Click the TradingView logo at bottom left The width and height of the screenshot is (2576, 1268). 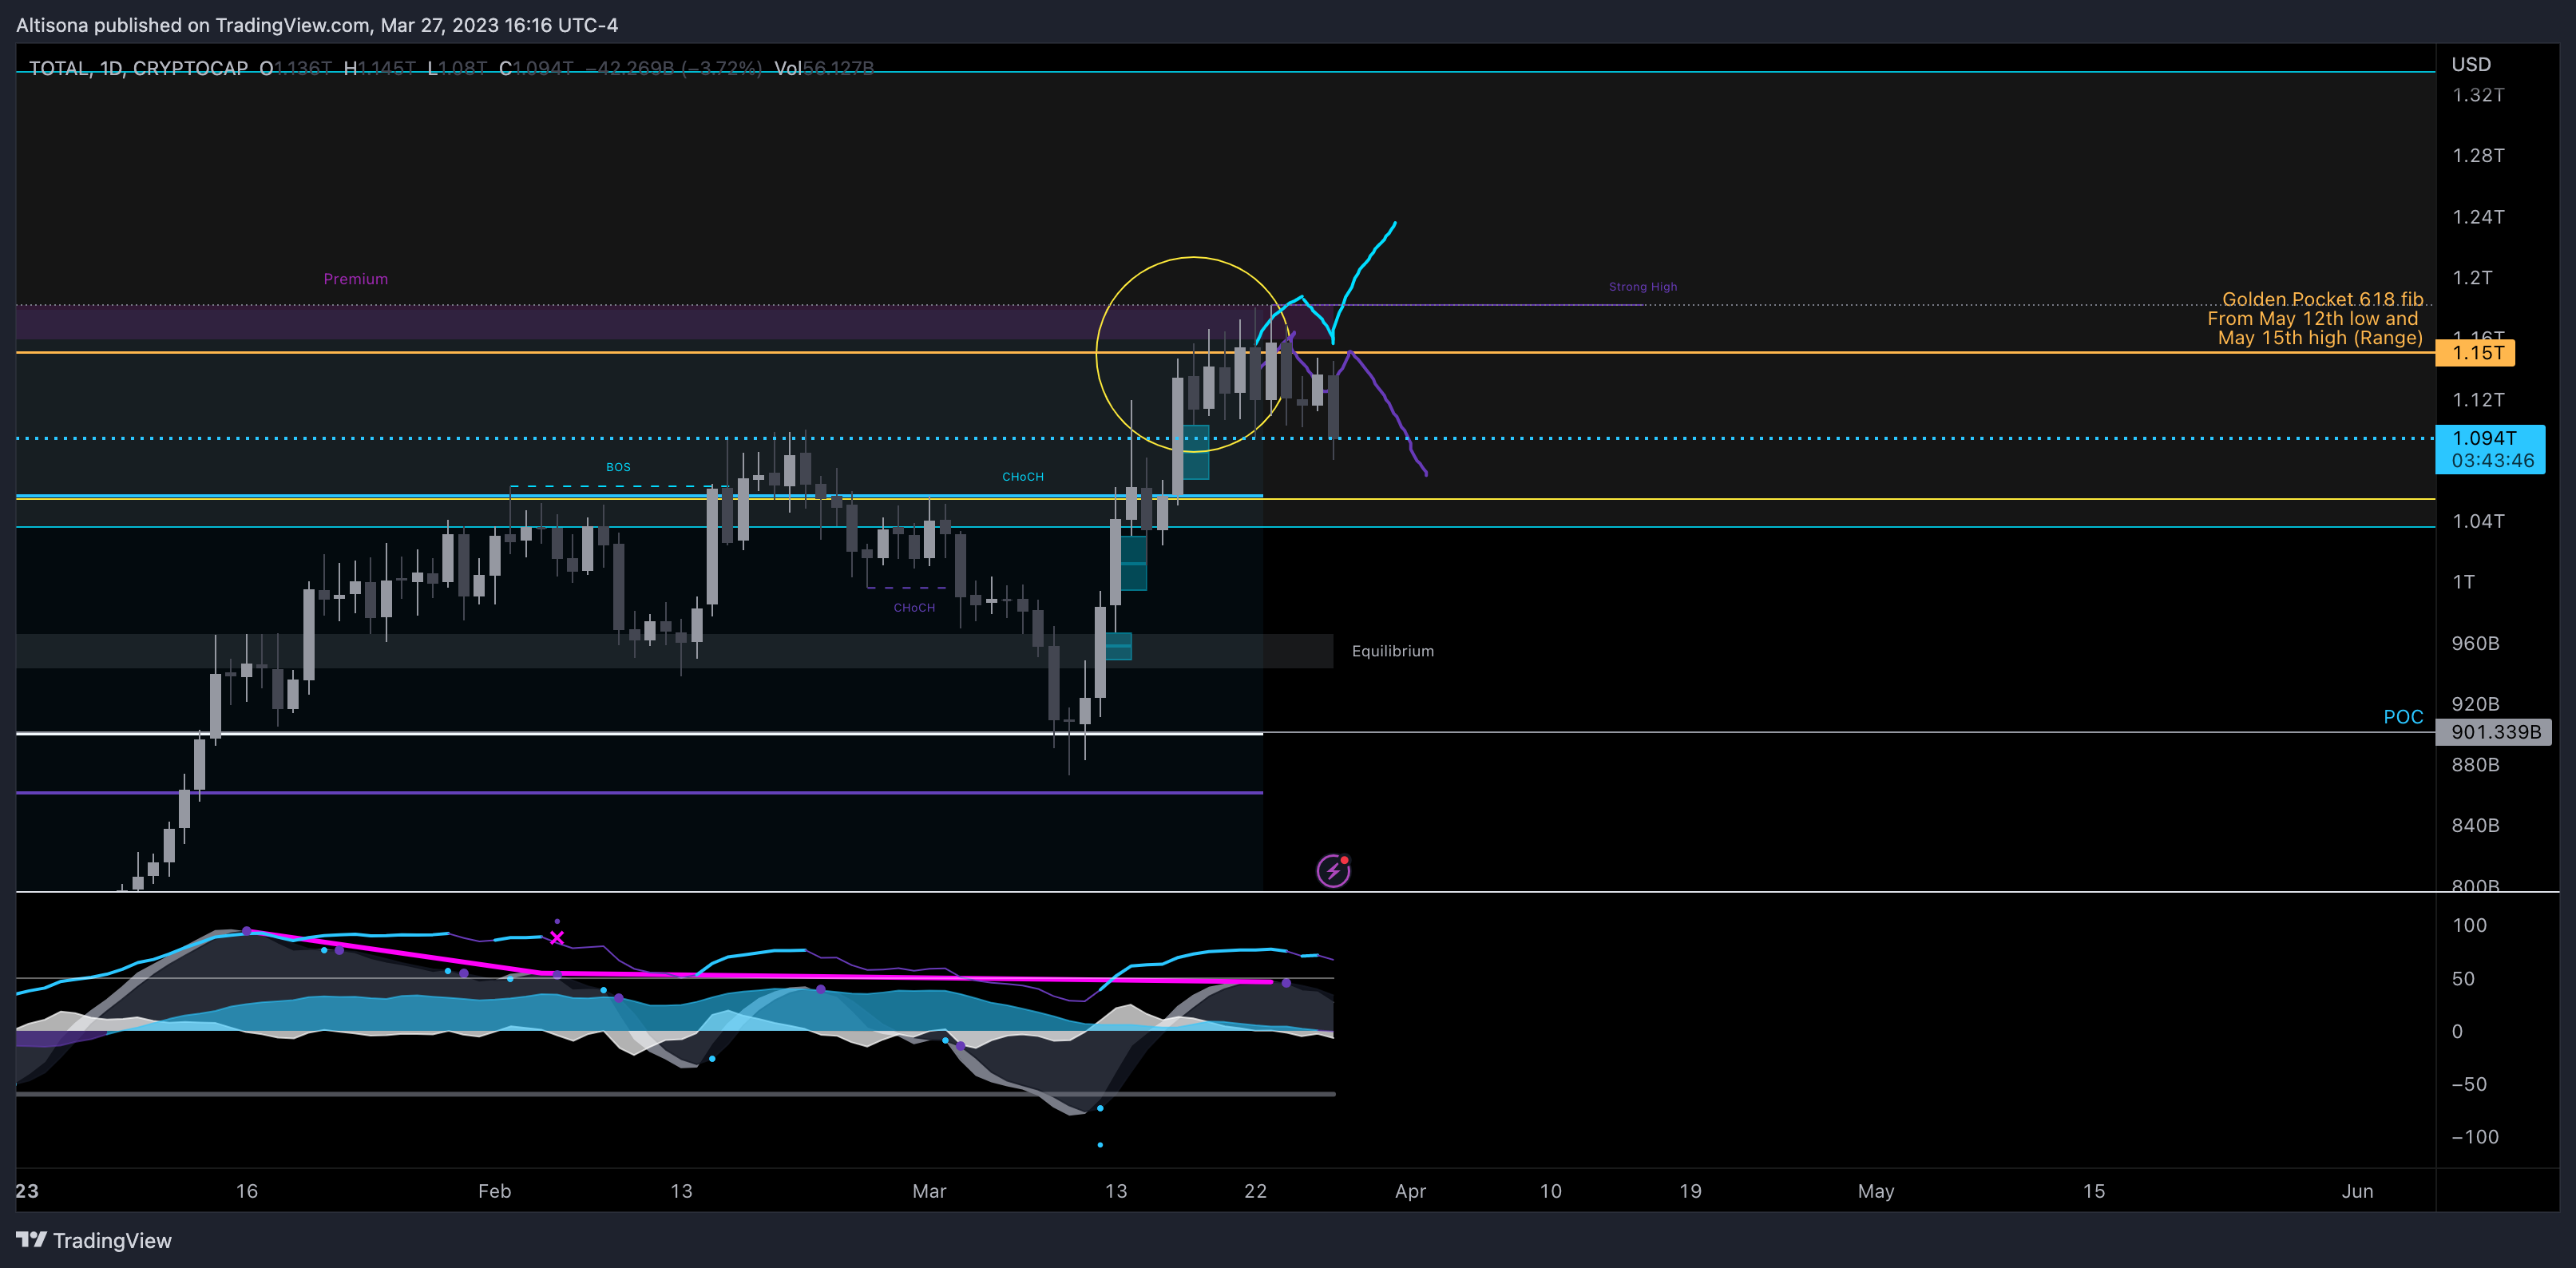pyautogui.click(x=94, y=1240)
